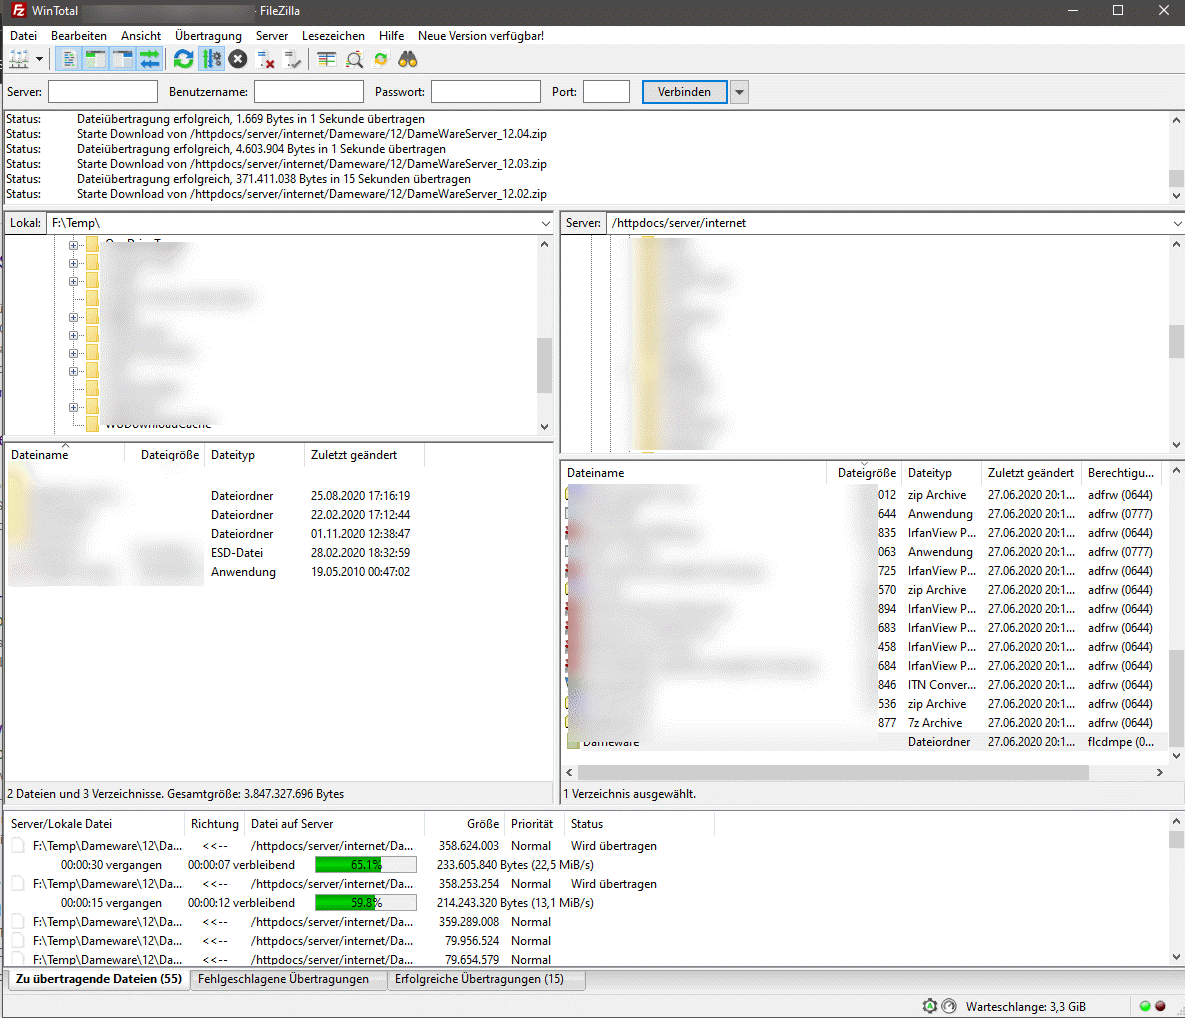Toggle queue processing icon

211,60
